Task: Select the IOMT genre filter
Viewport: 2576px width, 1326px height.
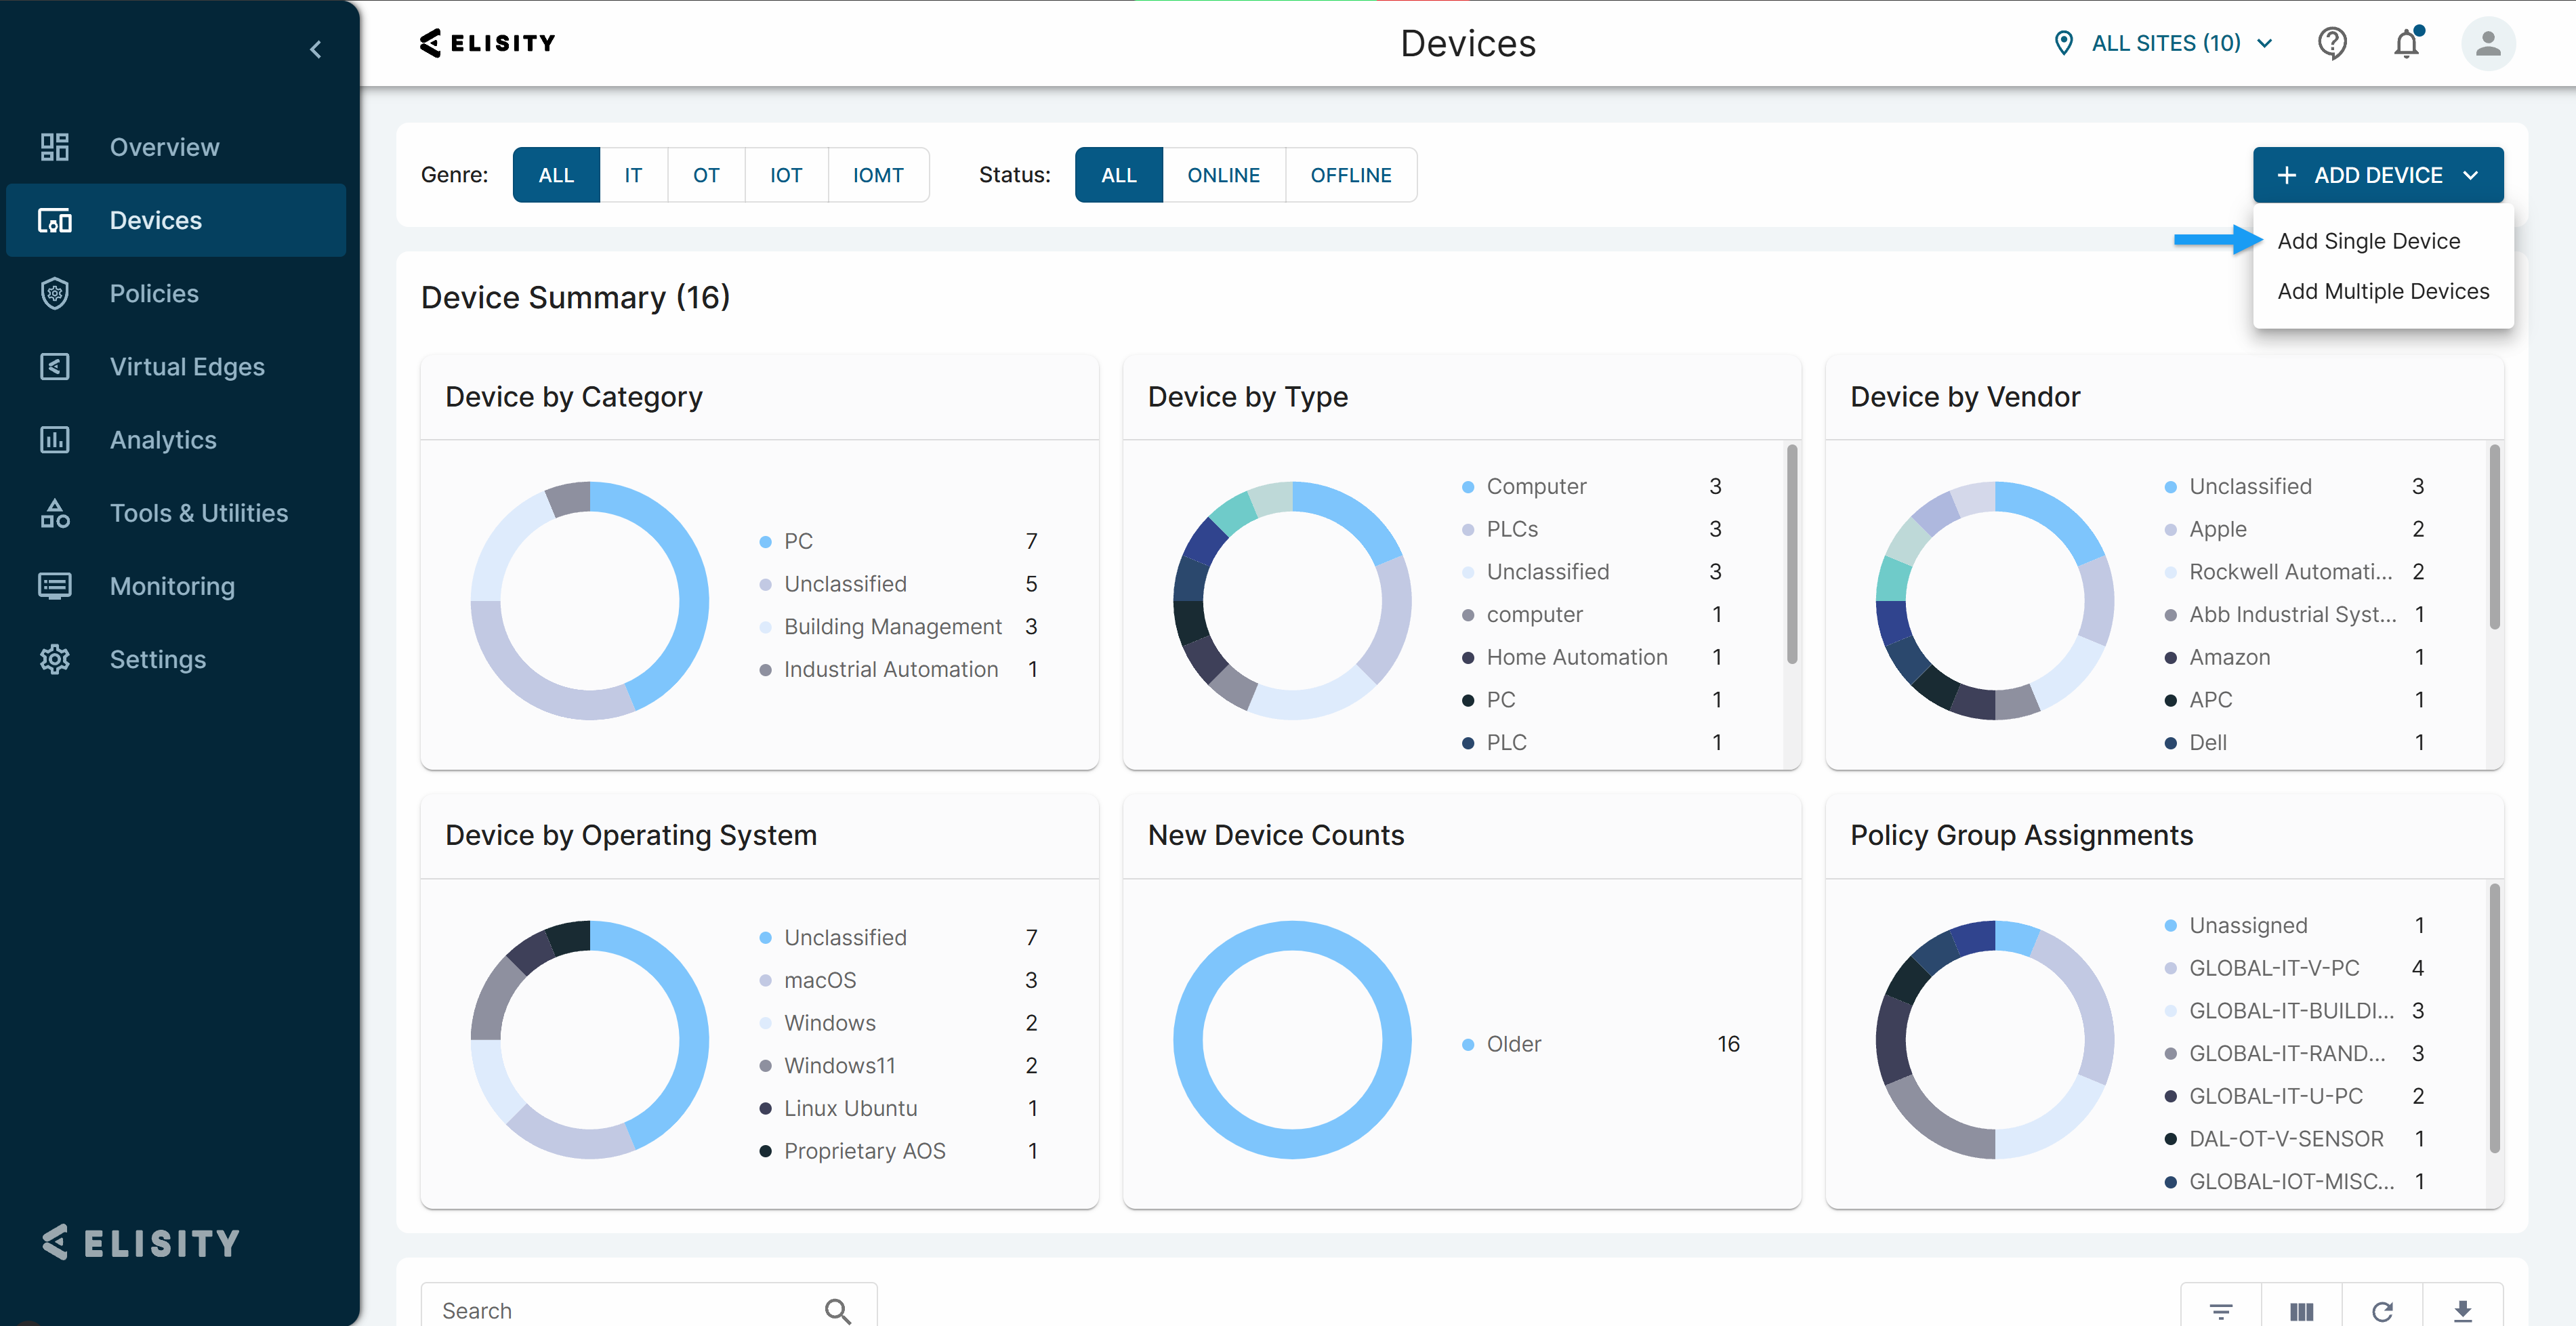Action: [877, 175]
